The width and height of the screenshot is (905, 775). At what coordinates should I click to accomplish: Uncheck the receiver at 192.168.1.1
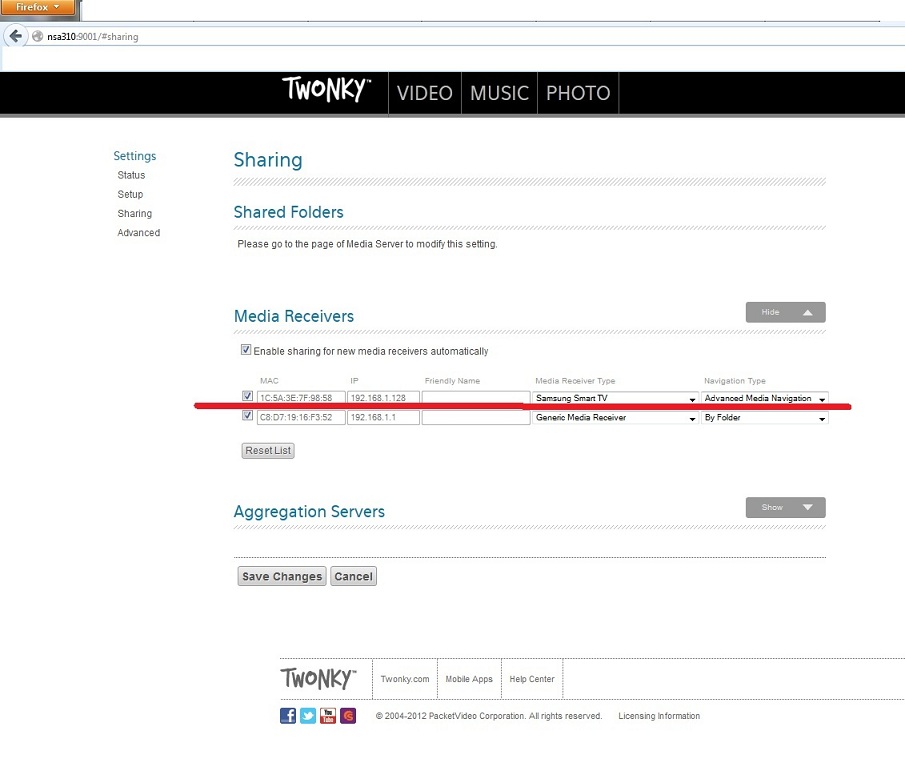[247, 417]
